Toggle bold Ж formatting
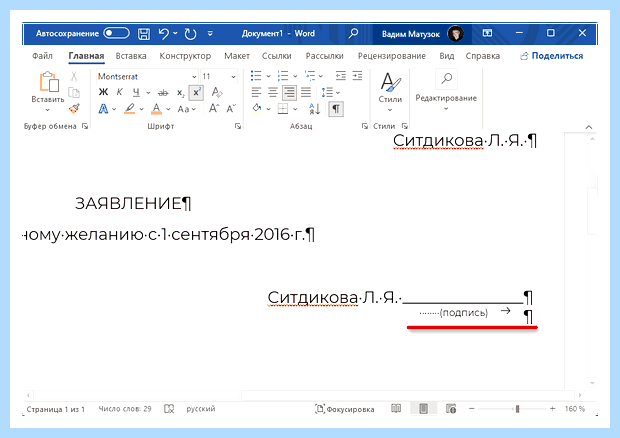 click(x=103, y=92)
